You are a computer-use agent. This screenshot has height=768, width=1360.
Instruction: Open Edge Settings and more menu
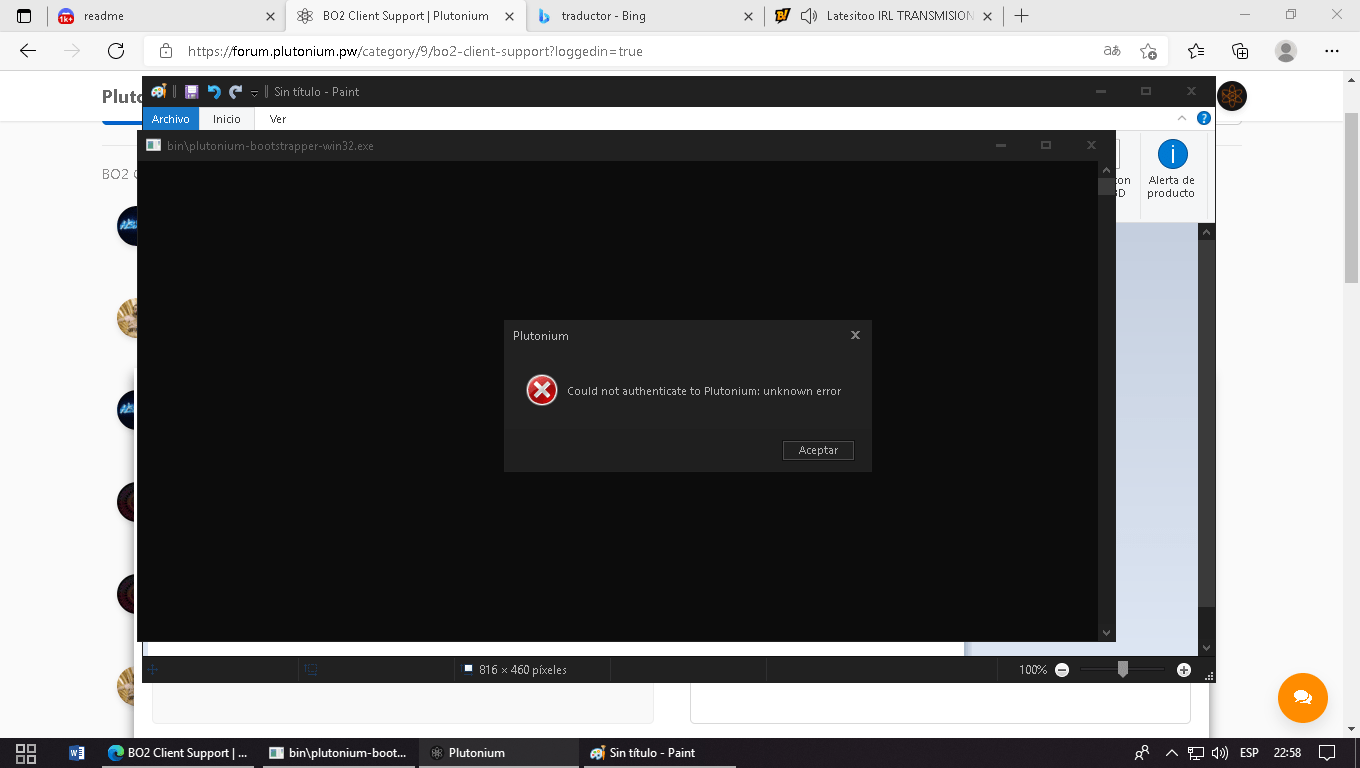tap(1331, 51)
